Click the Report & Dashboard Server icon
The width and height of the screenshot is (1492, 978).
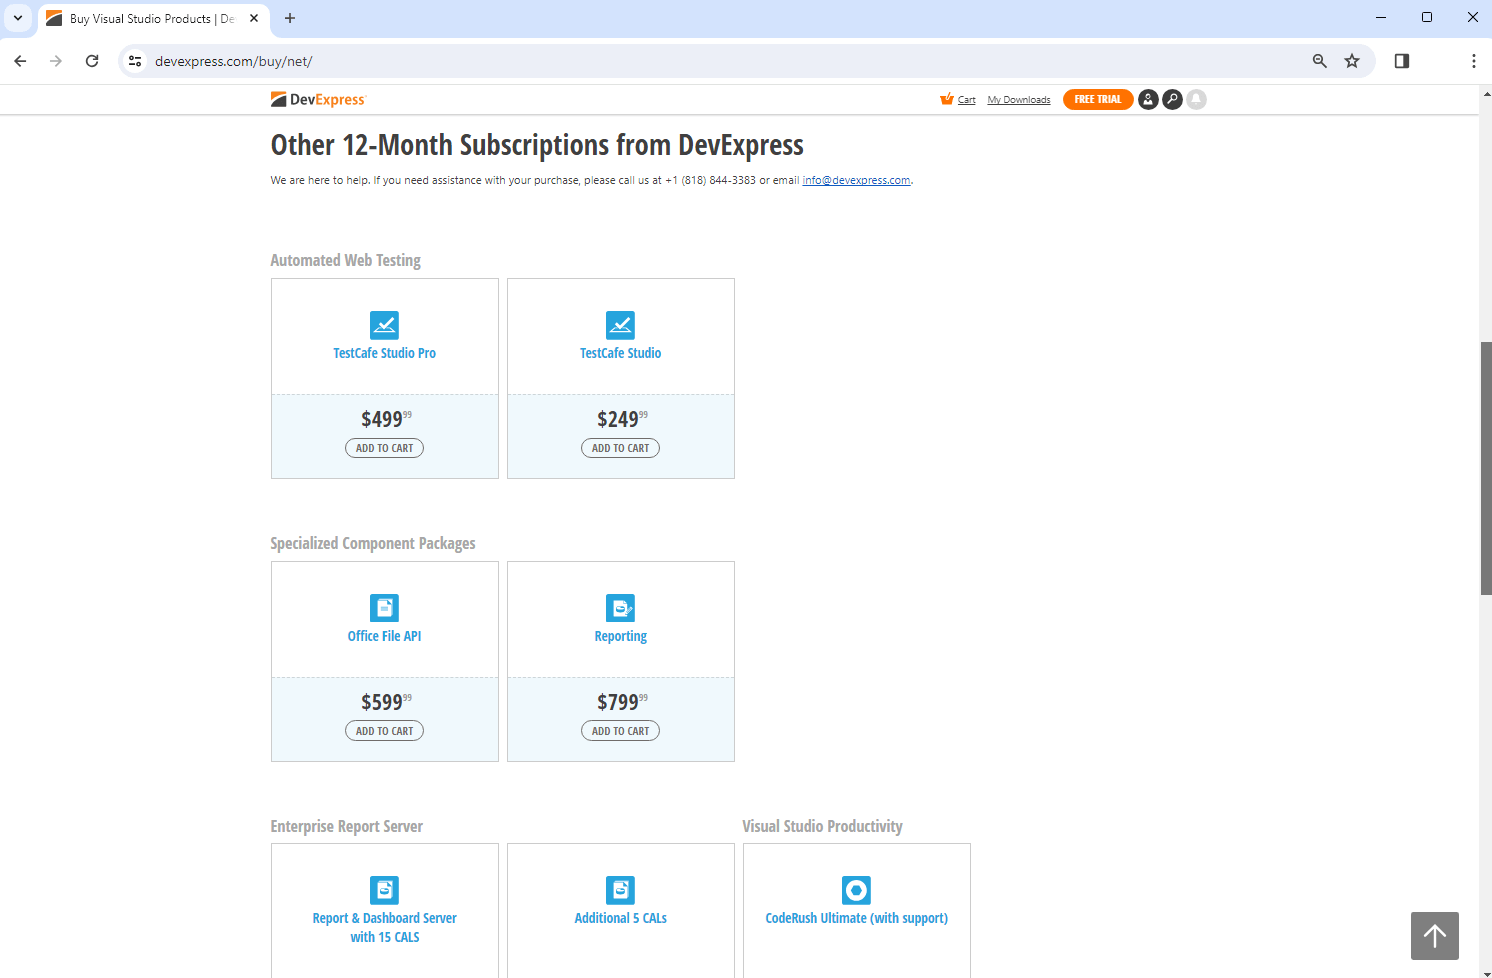[x=384, y=890]
